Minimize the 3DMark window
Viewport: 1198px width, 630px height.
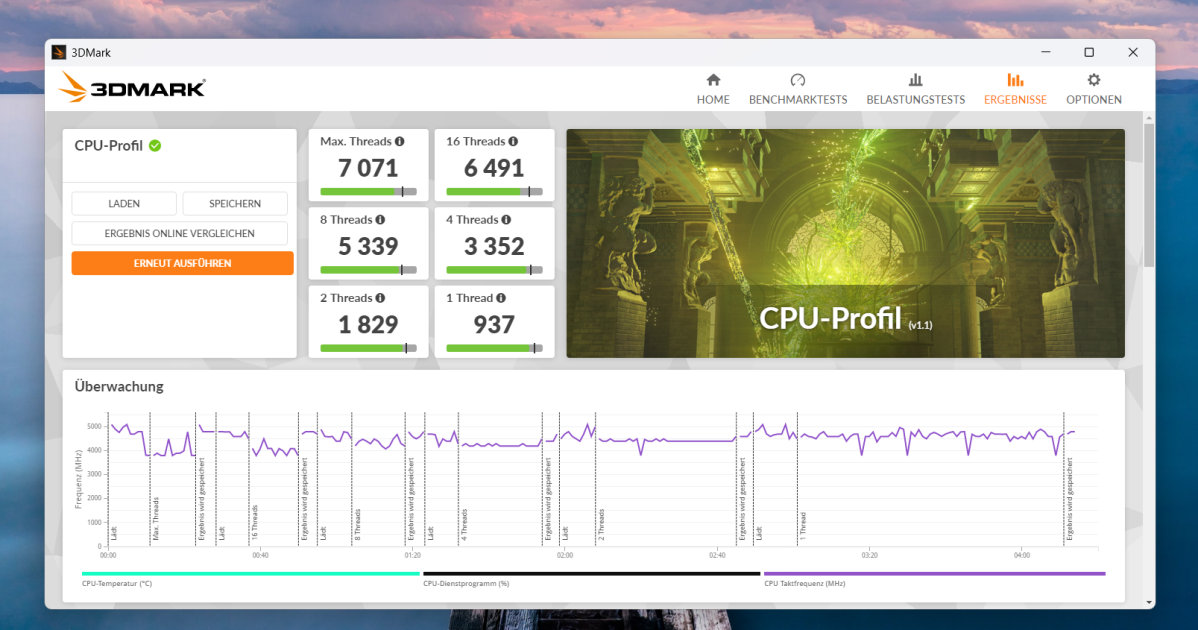tap(1046, 52)
